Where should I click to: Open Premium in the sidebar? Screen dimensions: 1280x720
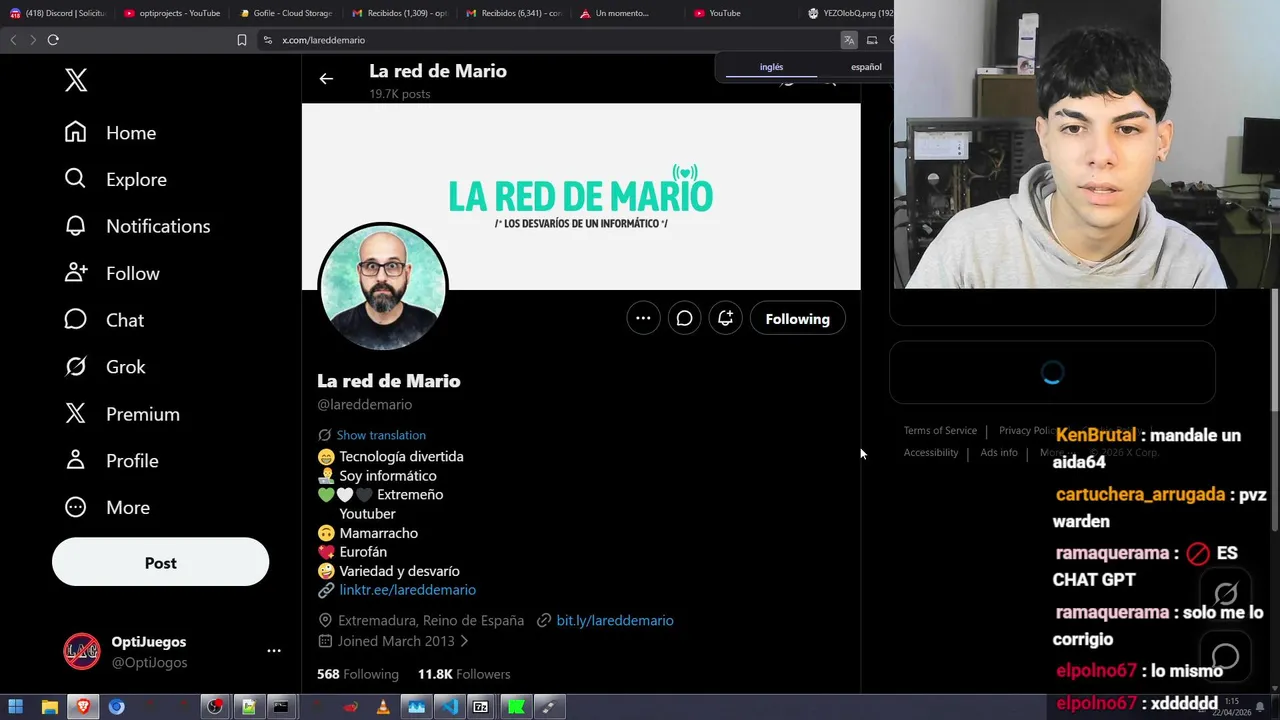tap(121, 414)
